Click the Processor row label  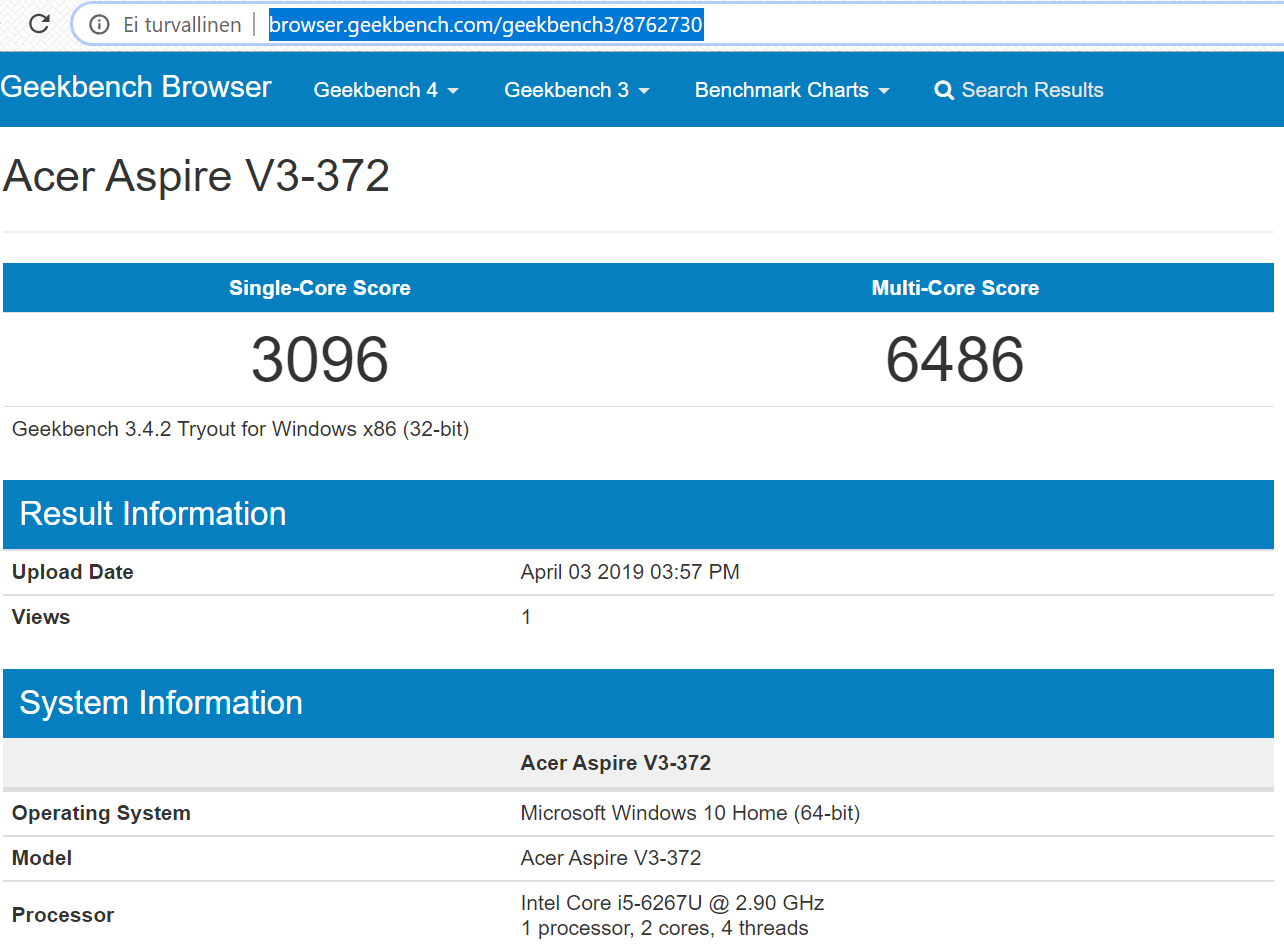pos(63,915)
